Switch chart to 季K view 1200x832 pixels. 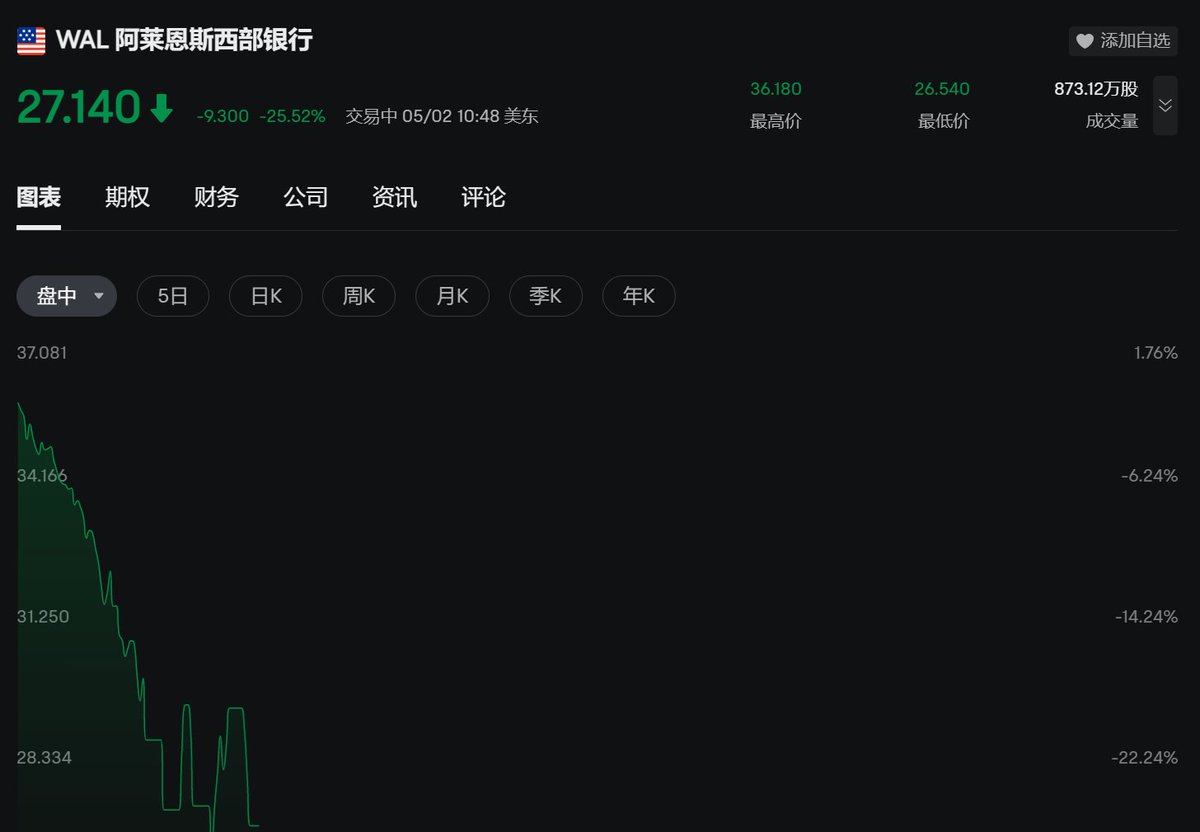tap(545, 296)
